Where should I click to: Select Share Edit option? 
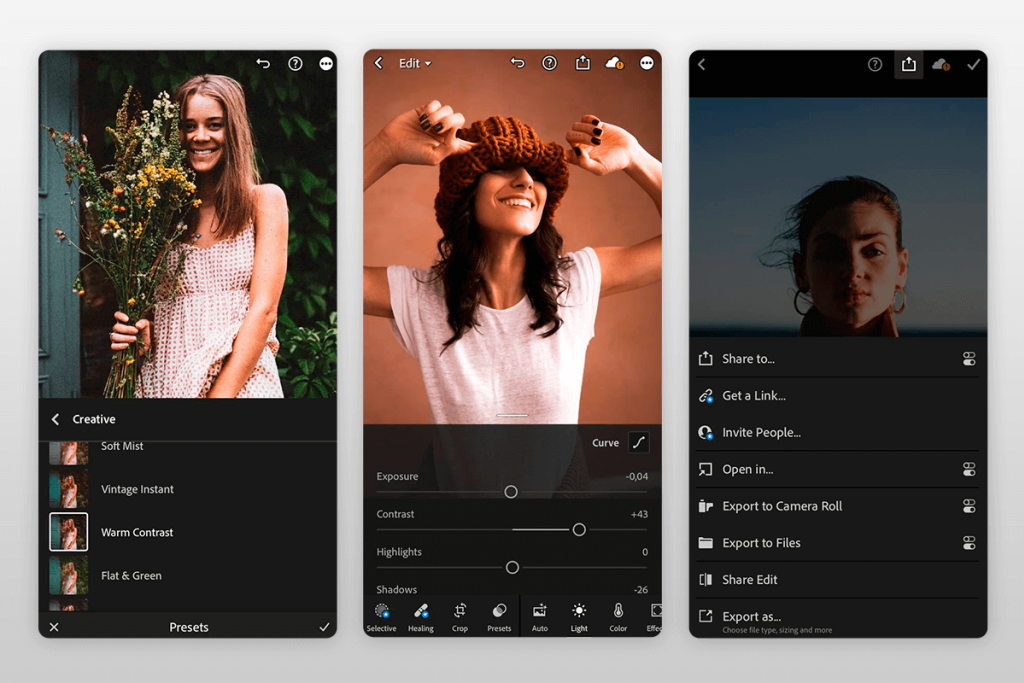760,579
